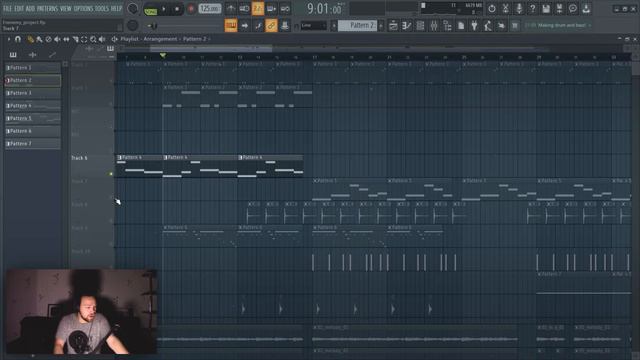Click multilink to controllers icon
This screenshot has height=360, width=640.
[258, 26]
